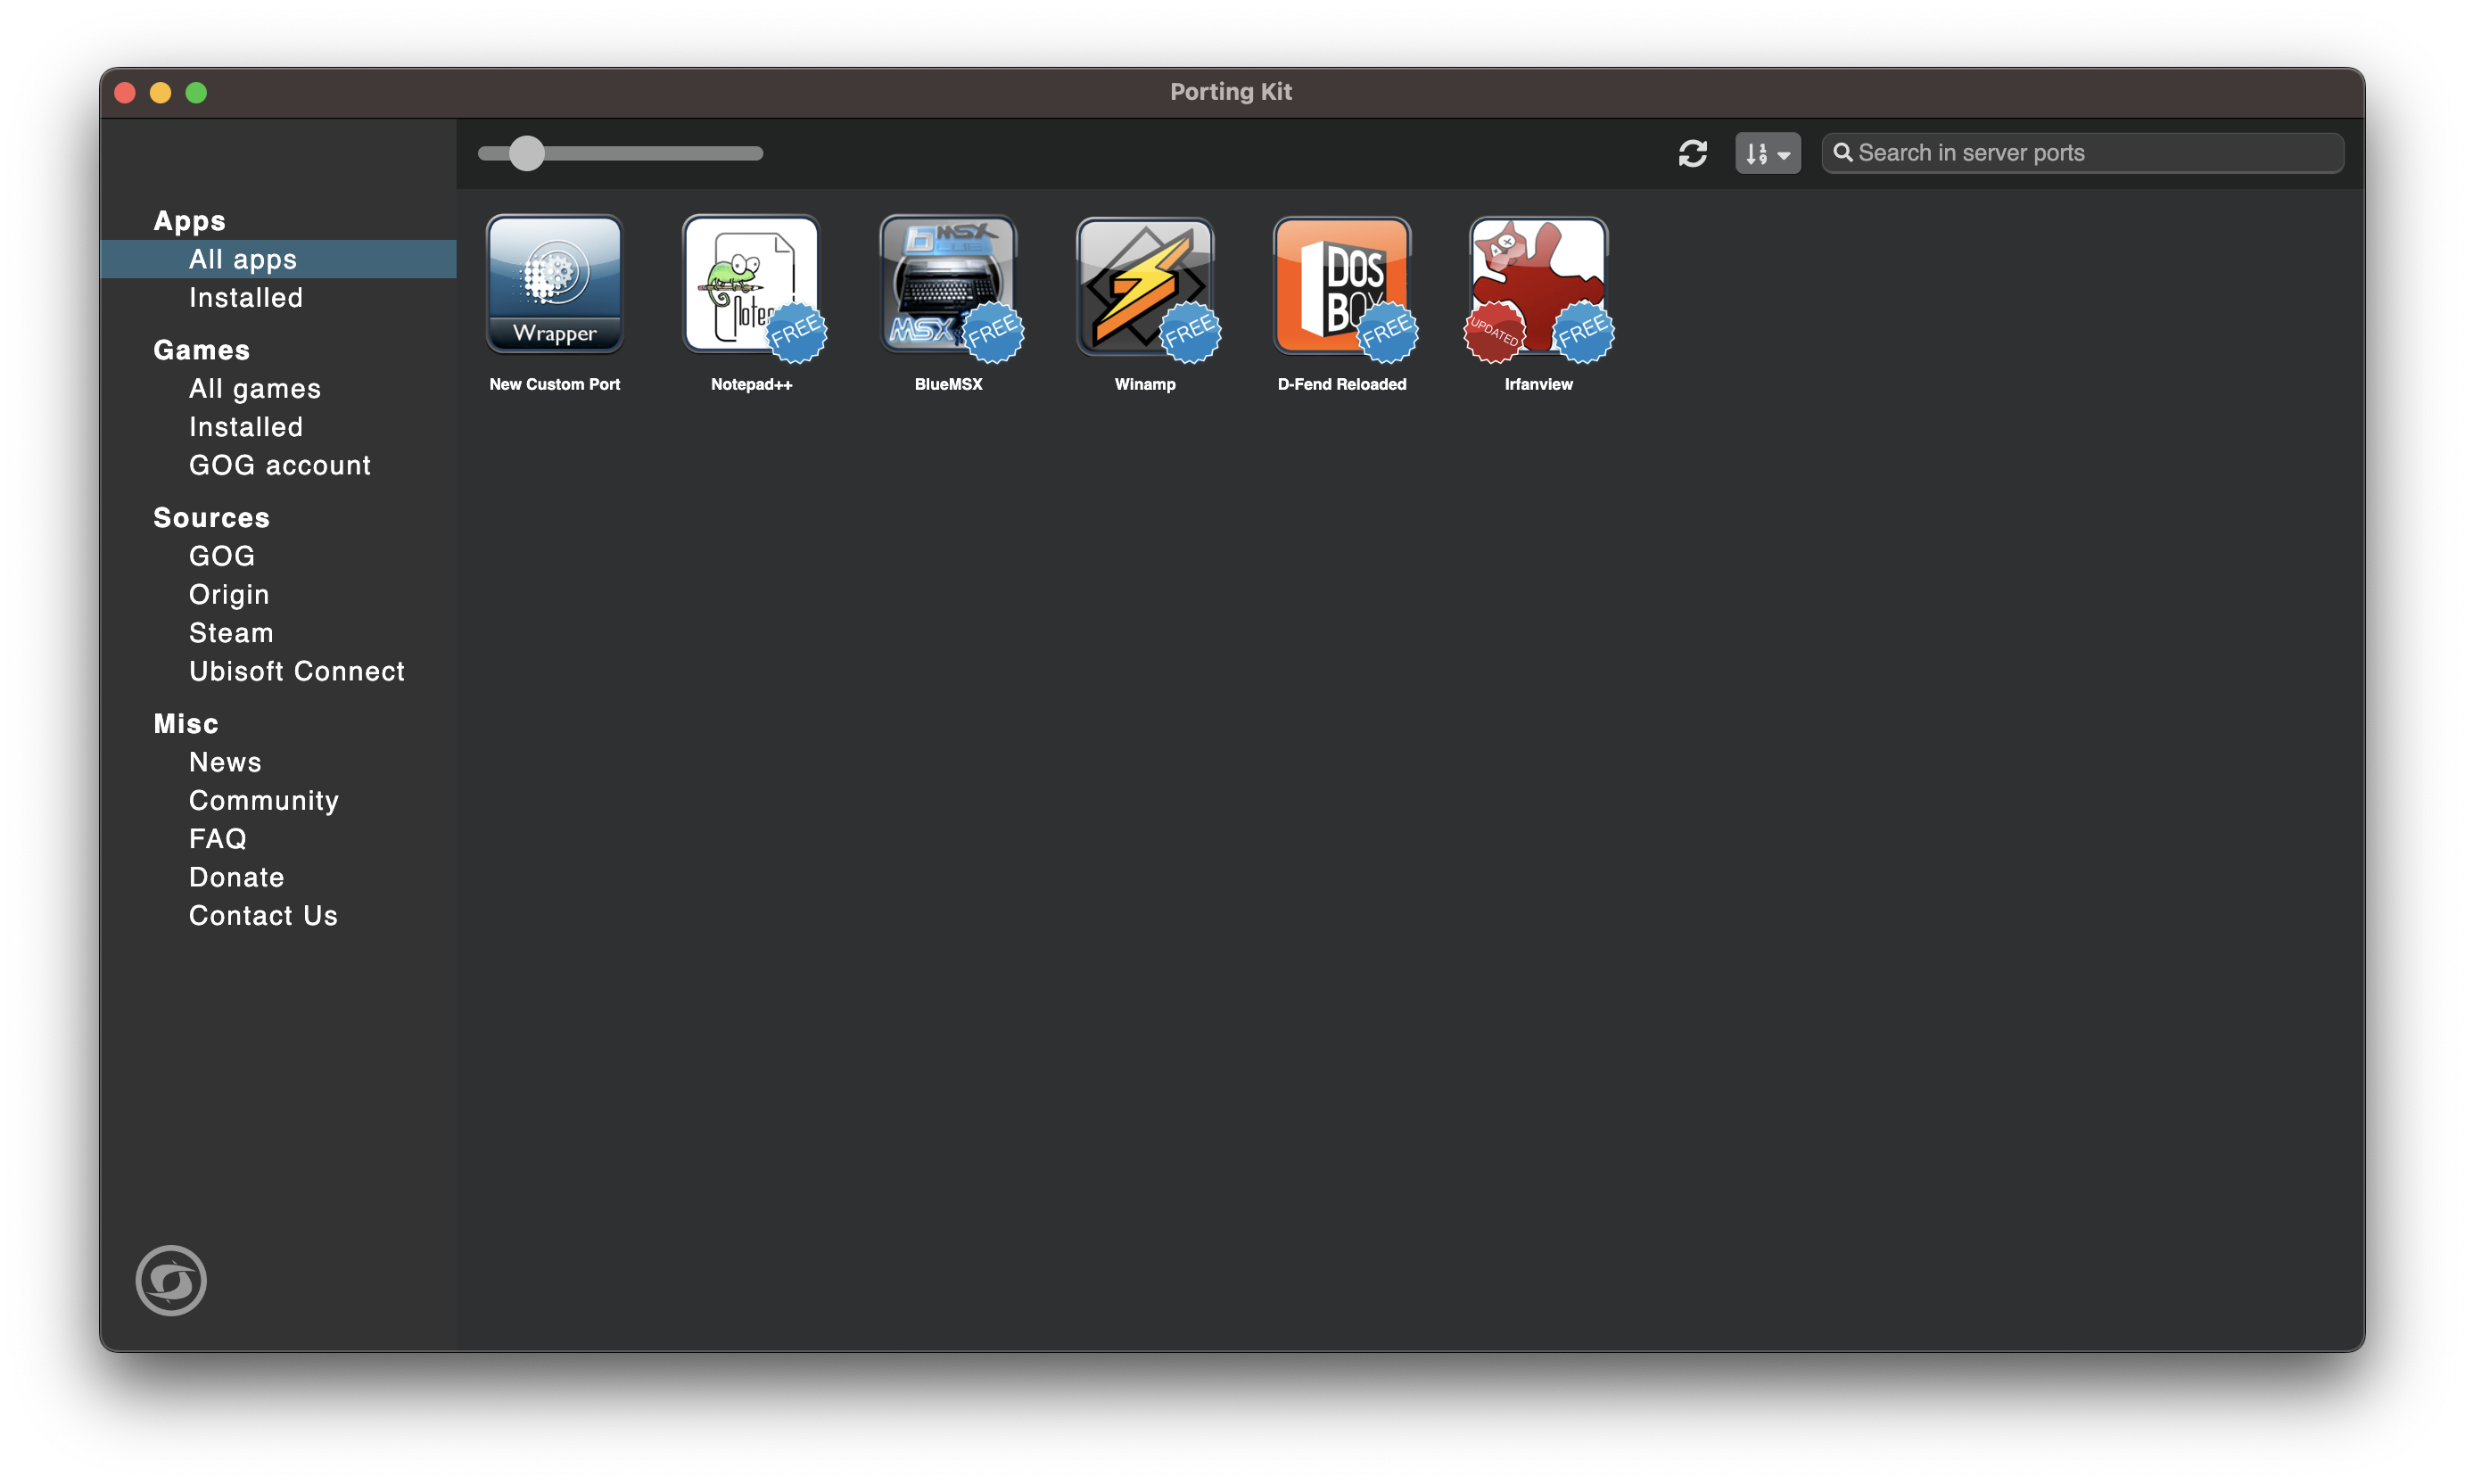Open Contact Us in Misc
The height and width of the screenshot is (1484, 2465).
click(x=263, y=916)
